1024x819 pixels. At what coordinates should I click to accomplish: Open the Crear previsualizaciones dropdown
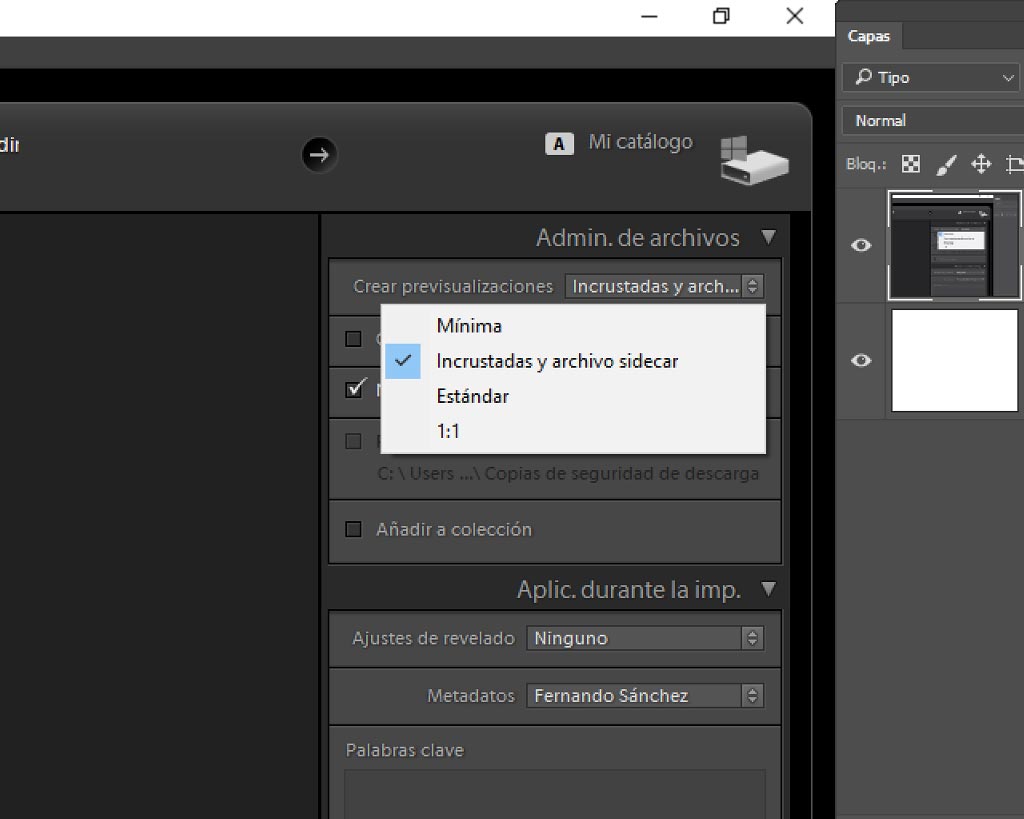(664, 286)
